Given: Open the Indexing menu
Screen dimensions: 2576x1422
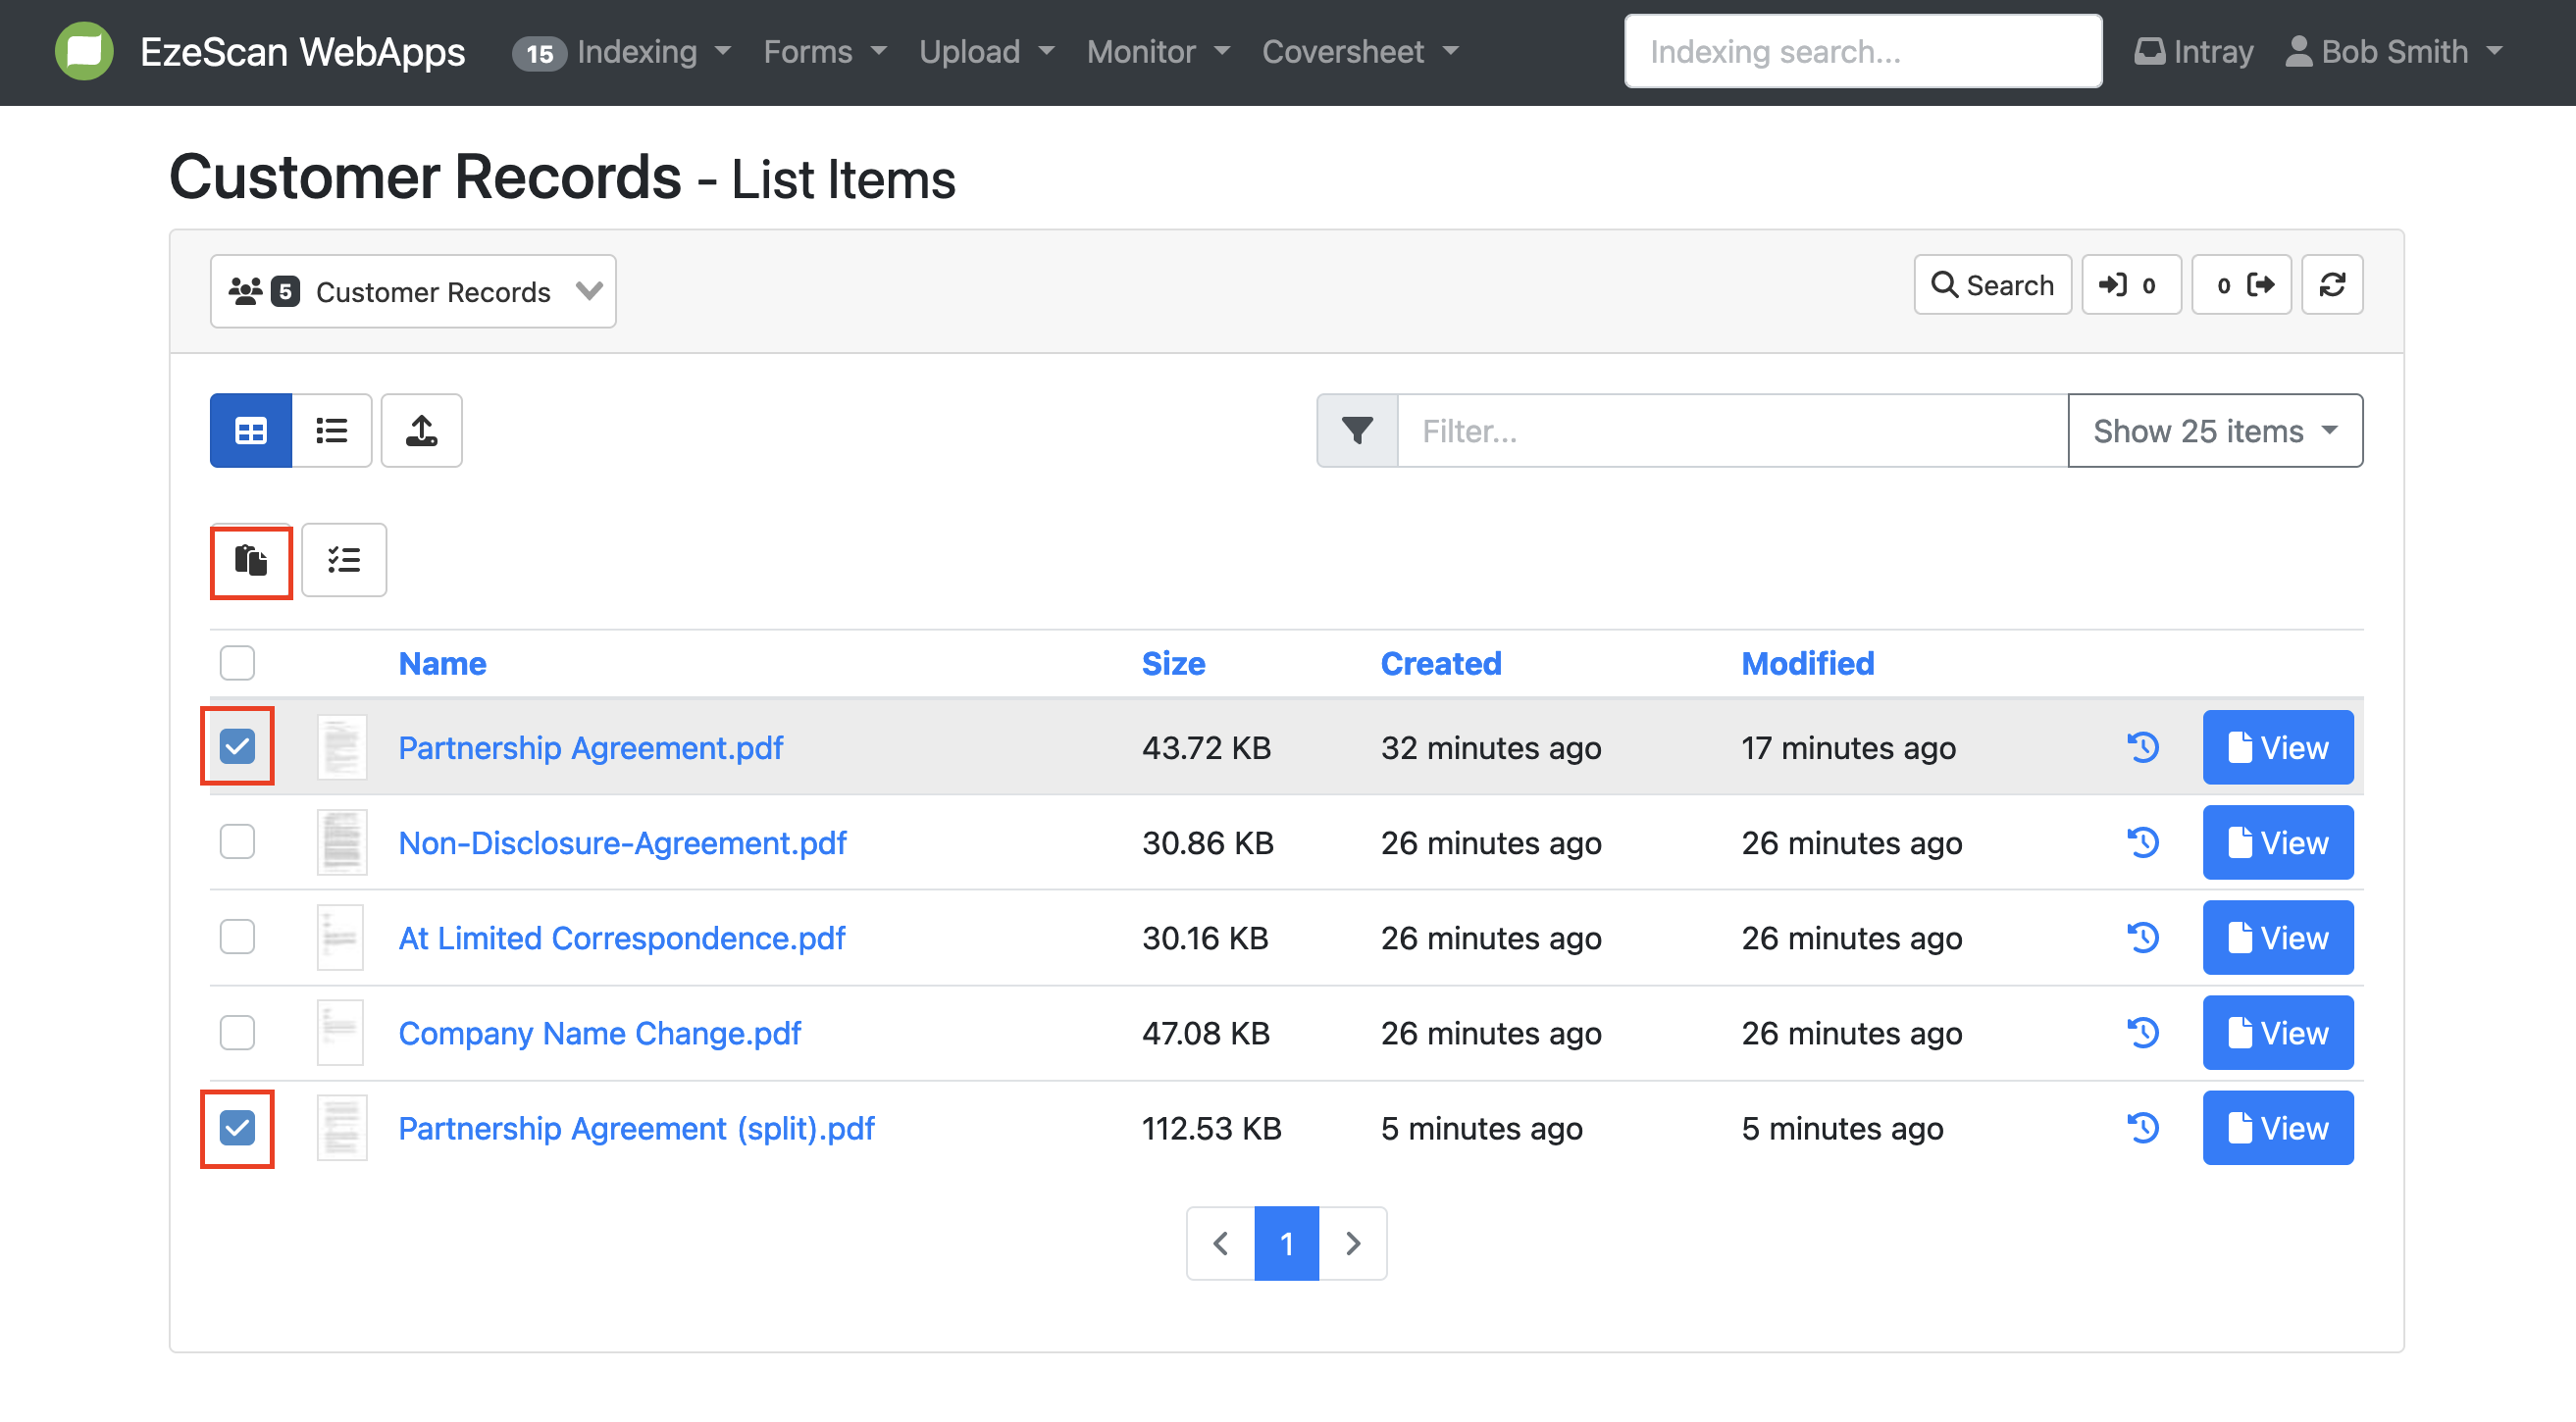Looking at the screenshot, I should (x=637, y=52).
